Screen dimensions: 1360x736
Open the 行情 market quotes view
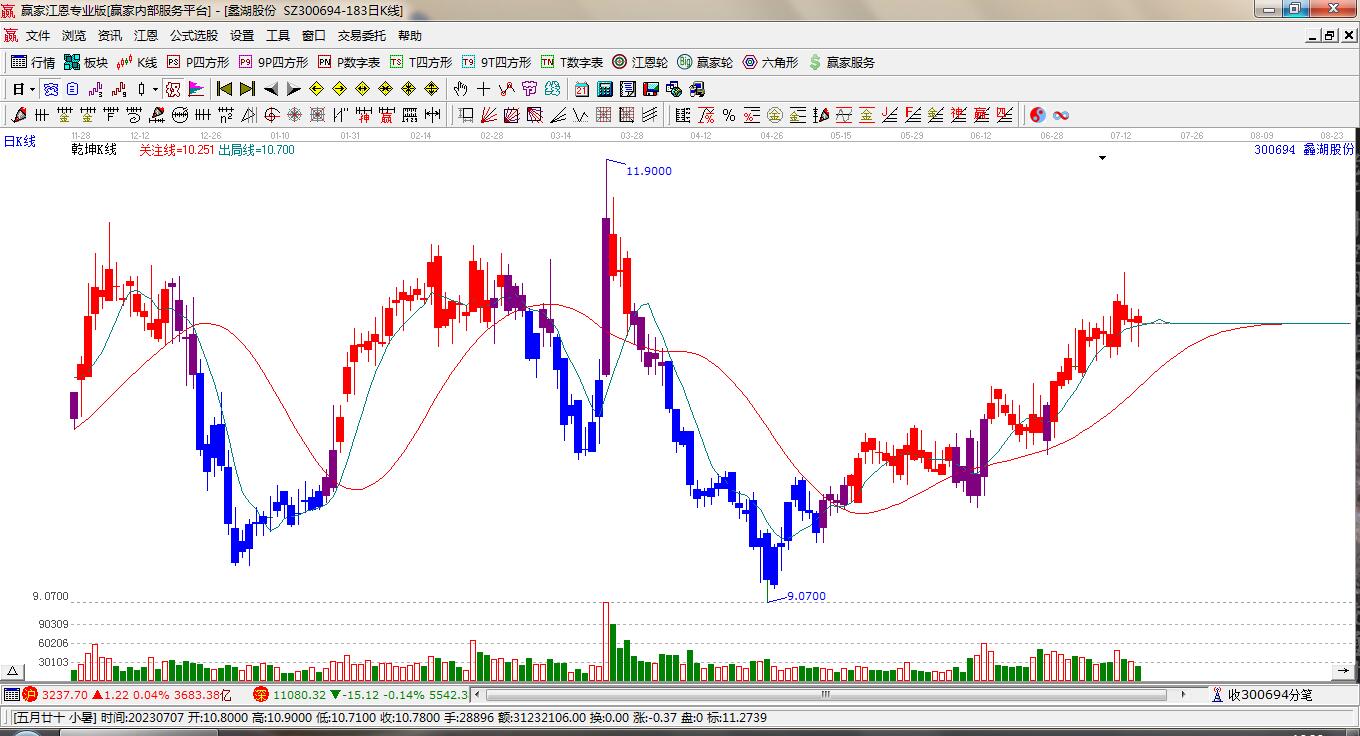coord(33,62)
